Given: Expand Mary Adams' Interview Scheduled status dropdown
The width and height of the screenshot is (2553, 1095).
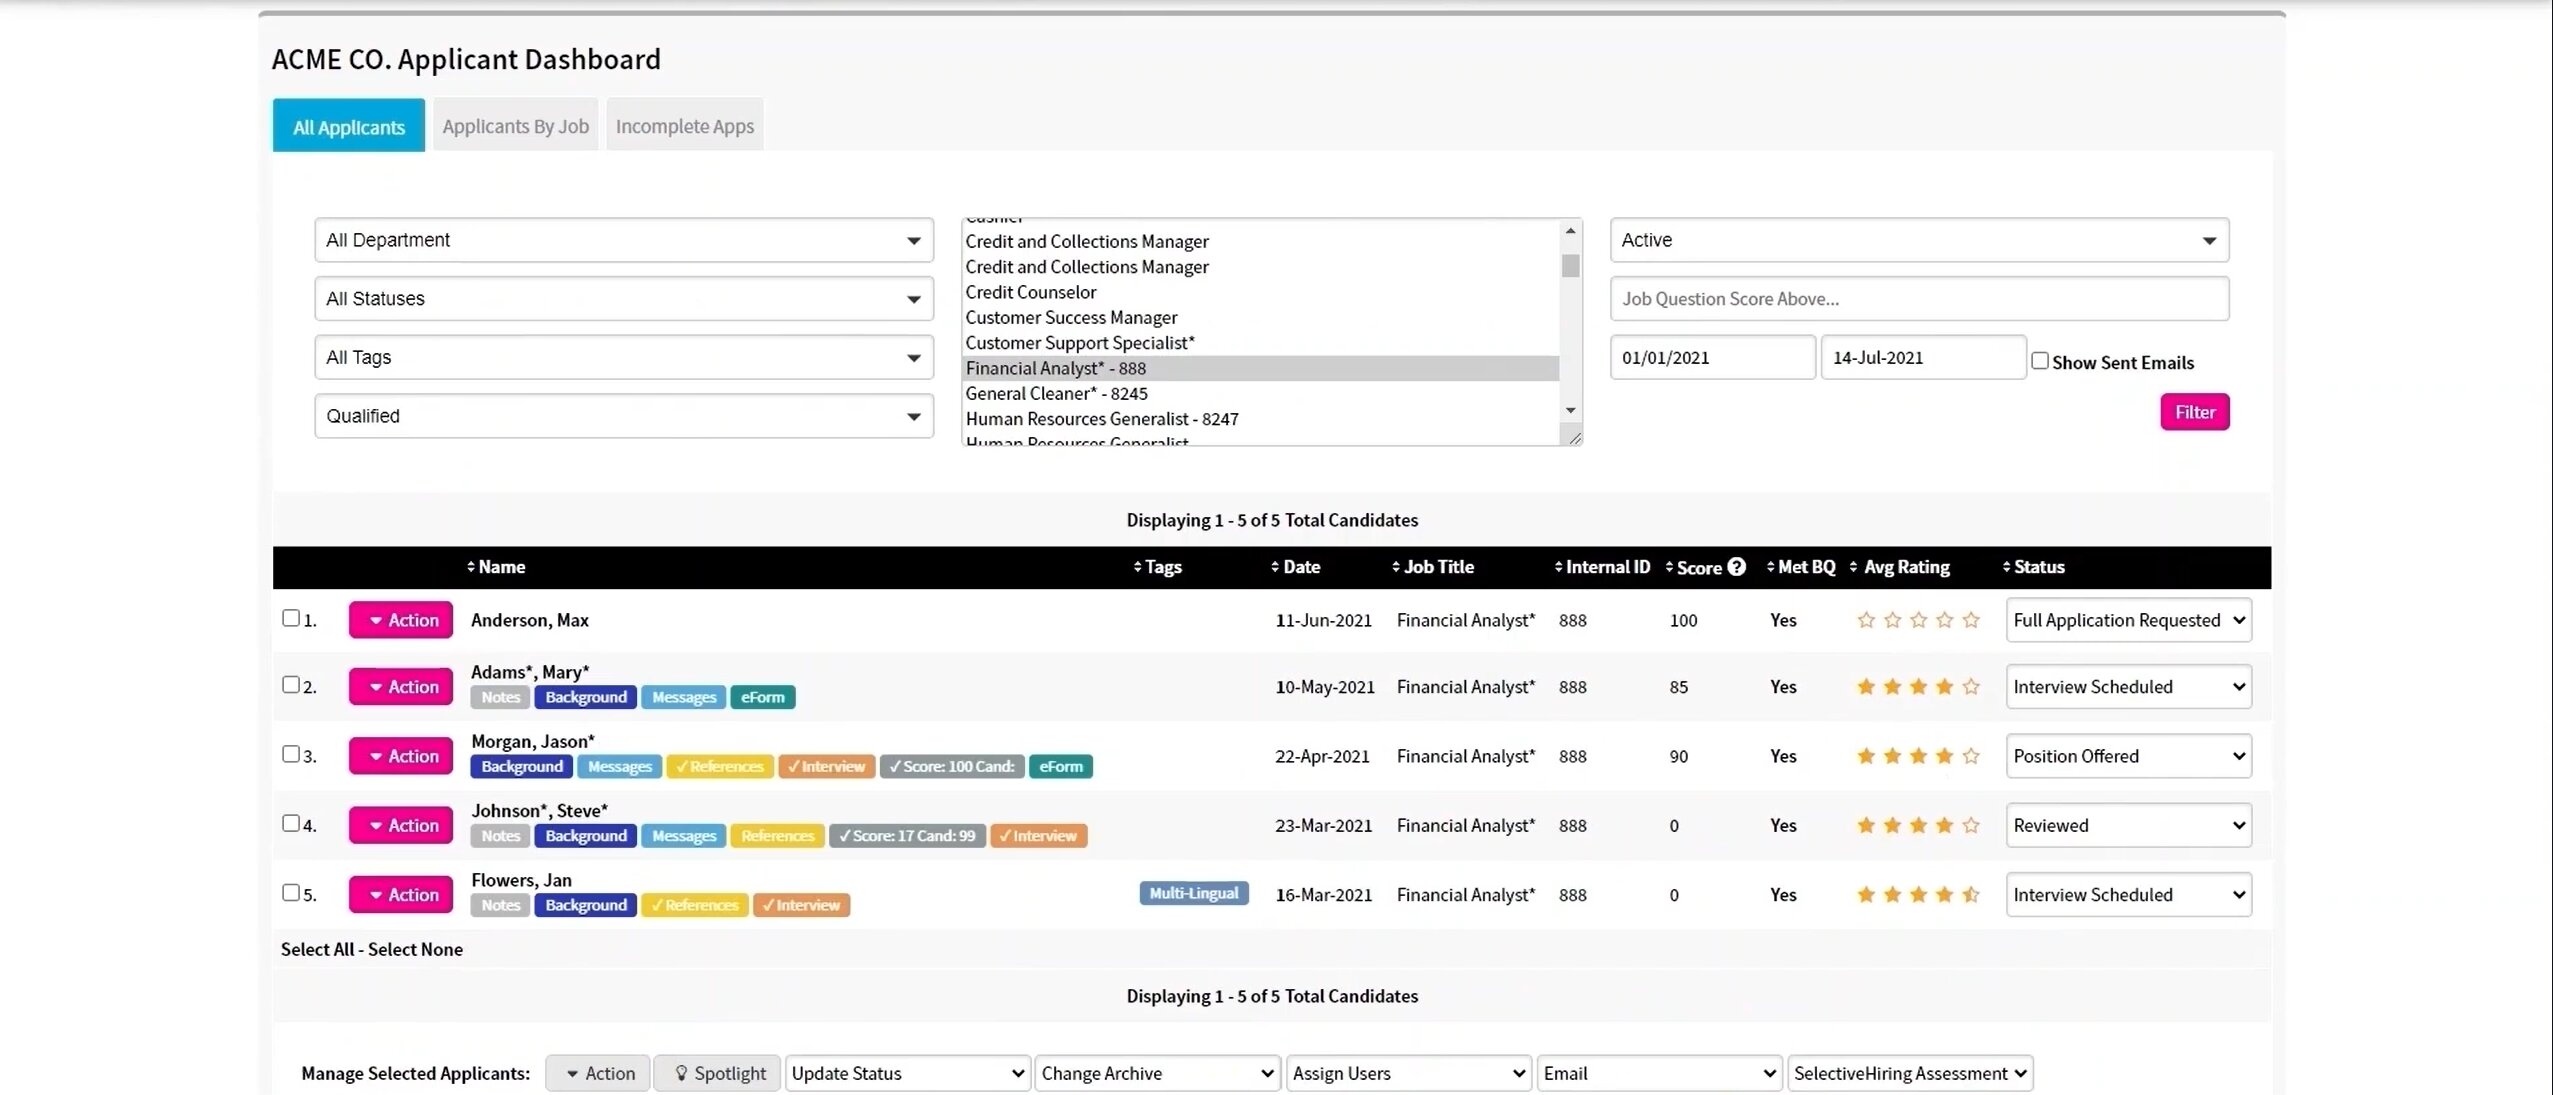Looking at the screenshot, I should click(2128, 687).
